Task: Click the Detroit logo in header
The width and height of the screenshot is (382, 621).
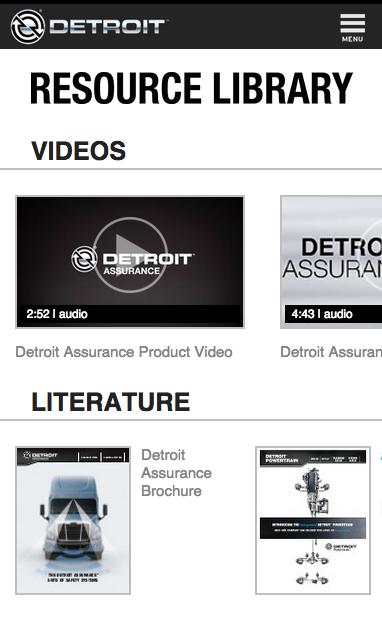Action: point(89,26)
